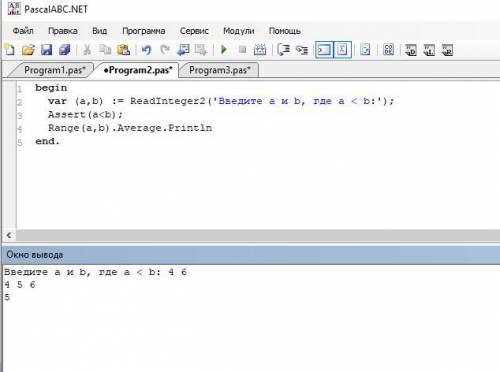
Task: Click the horizontal scrollbar left arrow
Action: (x=9, y=235)
